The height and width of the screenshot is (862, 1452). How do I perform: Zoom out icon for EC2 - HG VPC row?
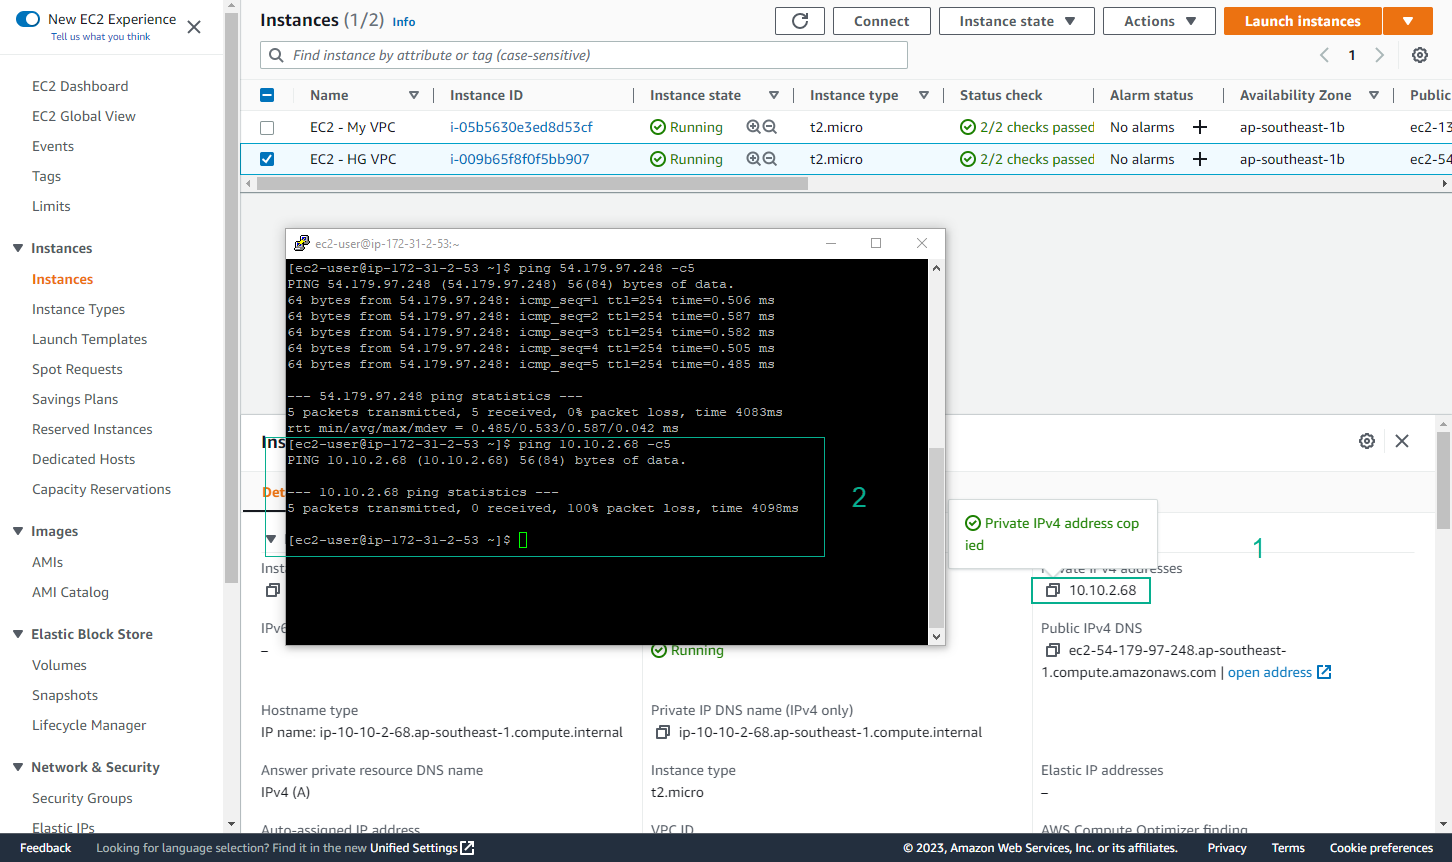[x=770, y=159]
